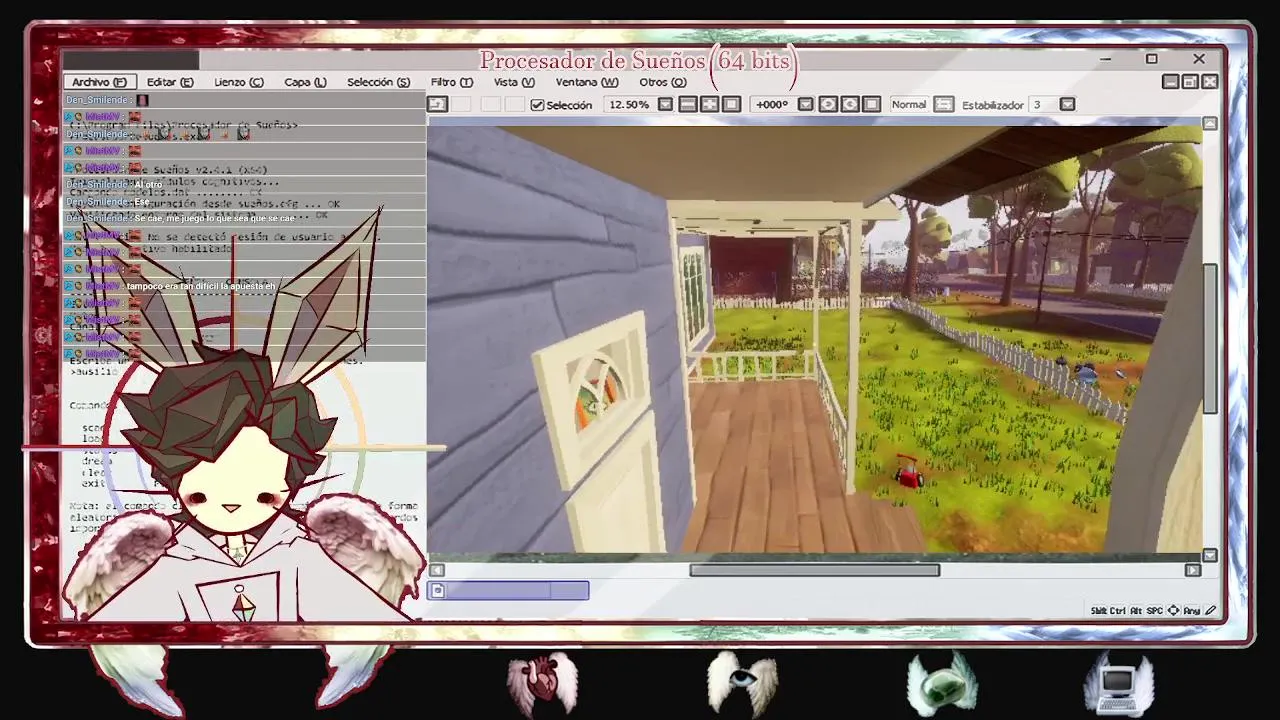Open the Capa menu
1280x720 pixels.
pyautogui.click(x=305, y=82)
